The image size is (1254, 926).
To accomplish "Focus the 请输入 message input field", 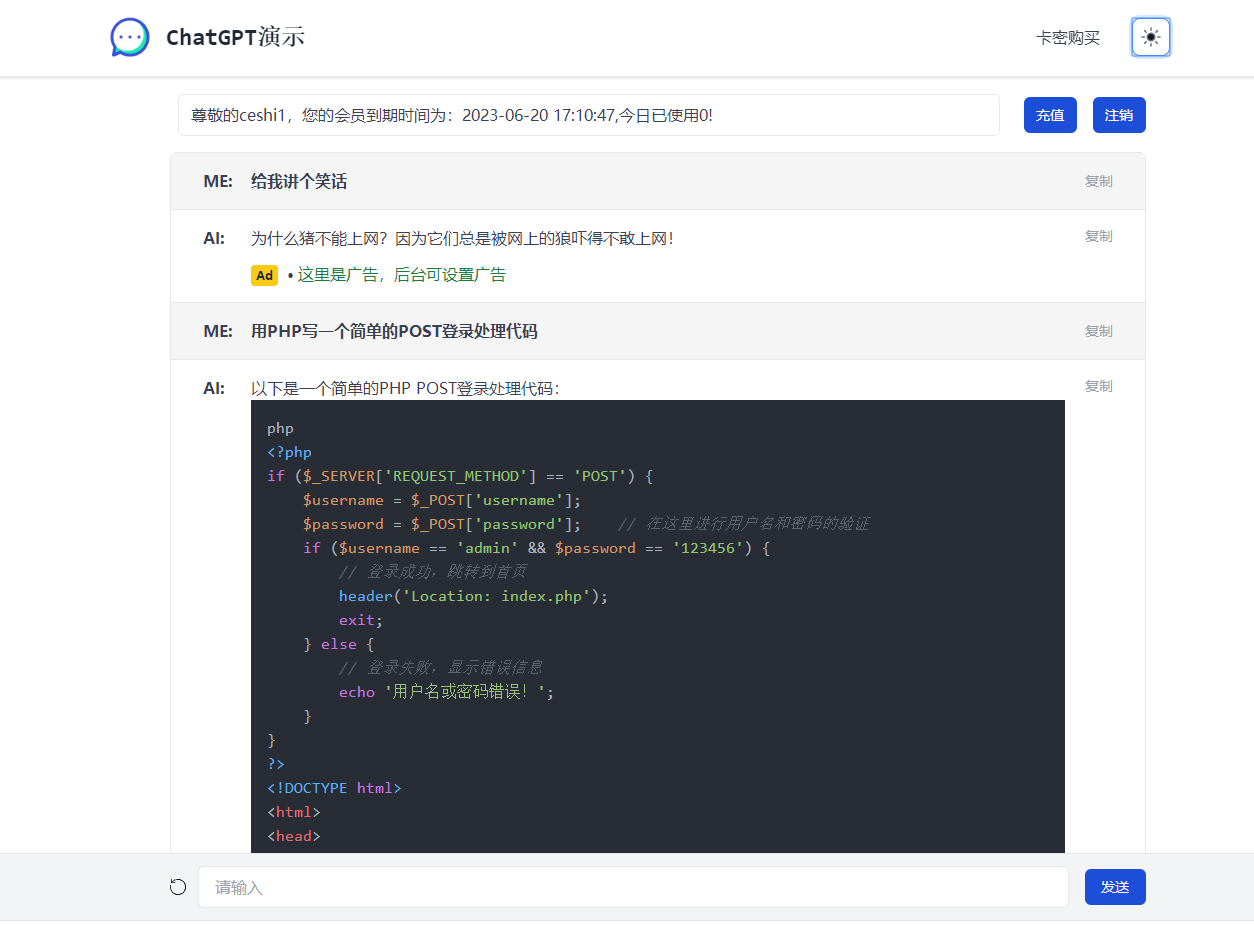I will pos(632,887).
